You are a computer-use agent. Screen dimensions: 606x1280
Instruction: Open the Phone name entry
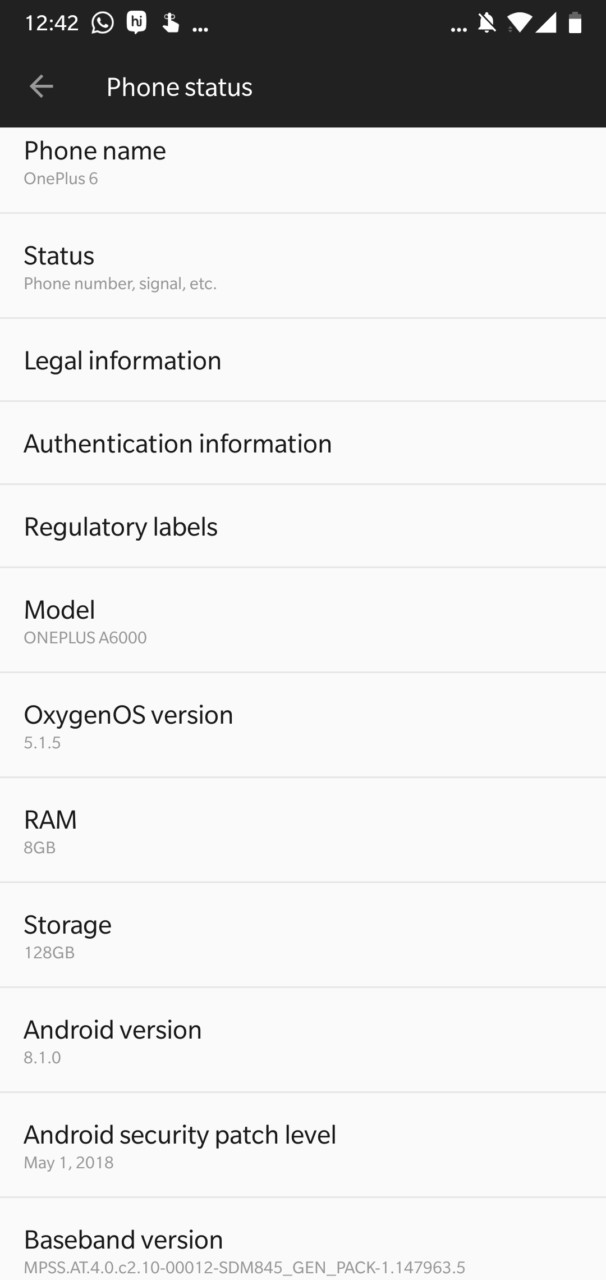pyautogui.click(x=302, y=164)
